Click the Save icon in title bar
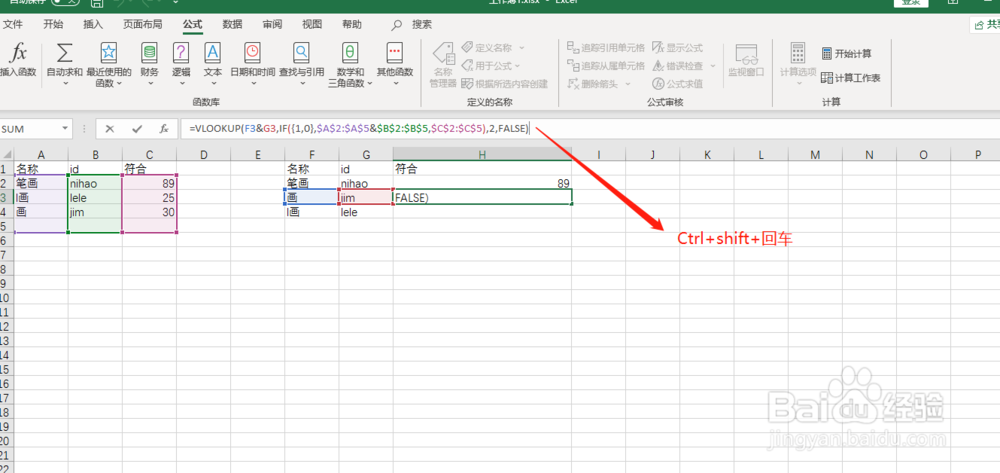 coord(97,3)
